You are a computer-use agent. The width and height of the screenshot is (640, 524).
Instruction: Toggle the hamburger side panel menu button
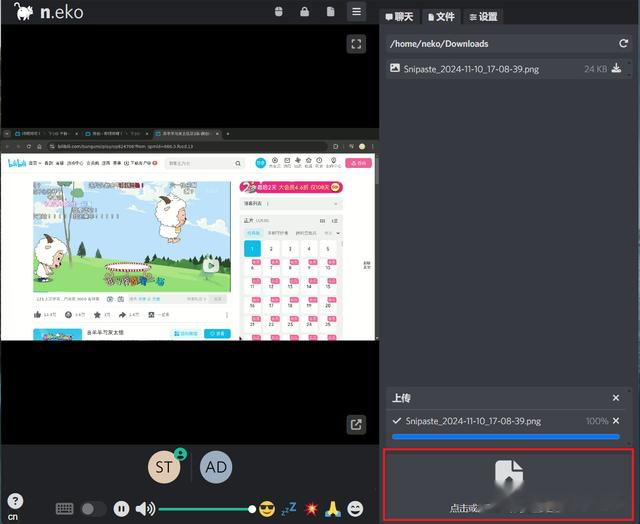click(x=356, y=11)
